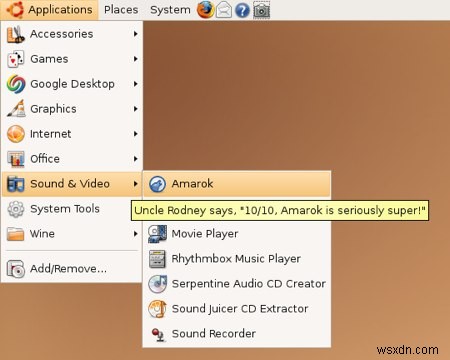Click the Graphics paintbrush icon
450x360 pixels.
point(16,109)
